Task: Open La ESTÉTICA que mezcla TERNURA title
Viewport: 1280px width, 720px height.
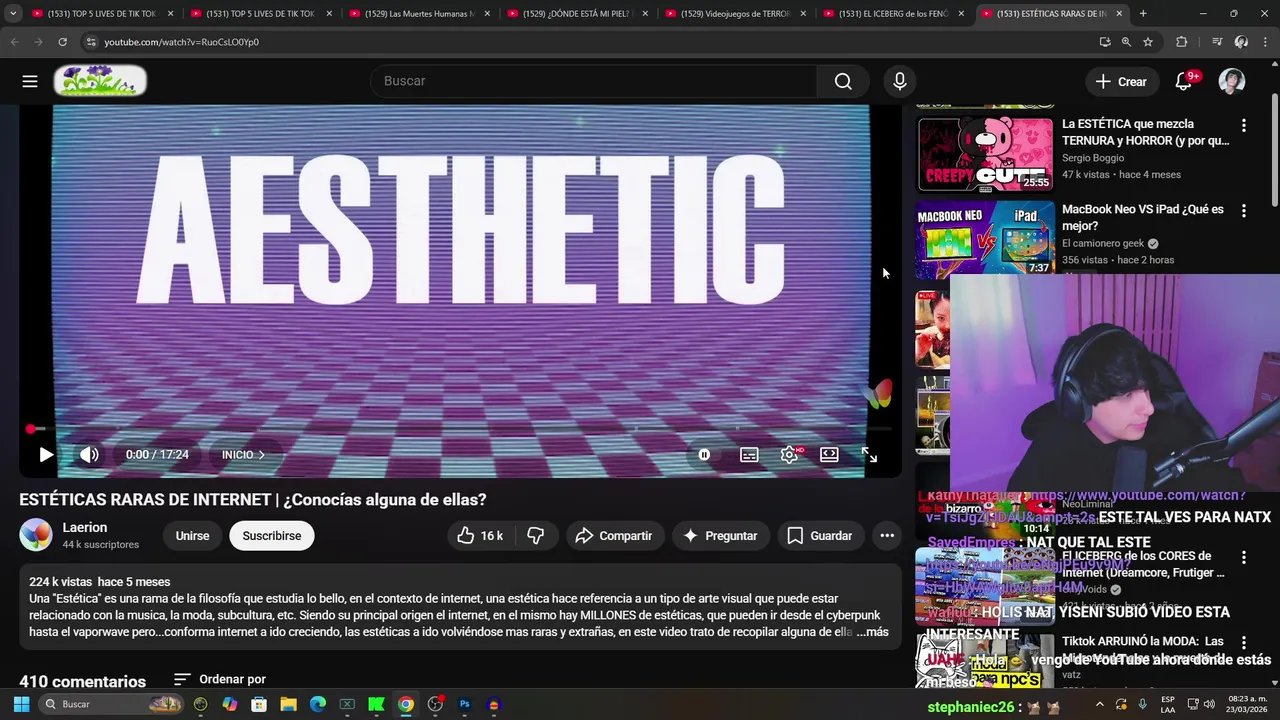Action: (1145, 132)
